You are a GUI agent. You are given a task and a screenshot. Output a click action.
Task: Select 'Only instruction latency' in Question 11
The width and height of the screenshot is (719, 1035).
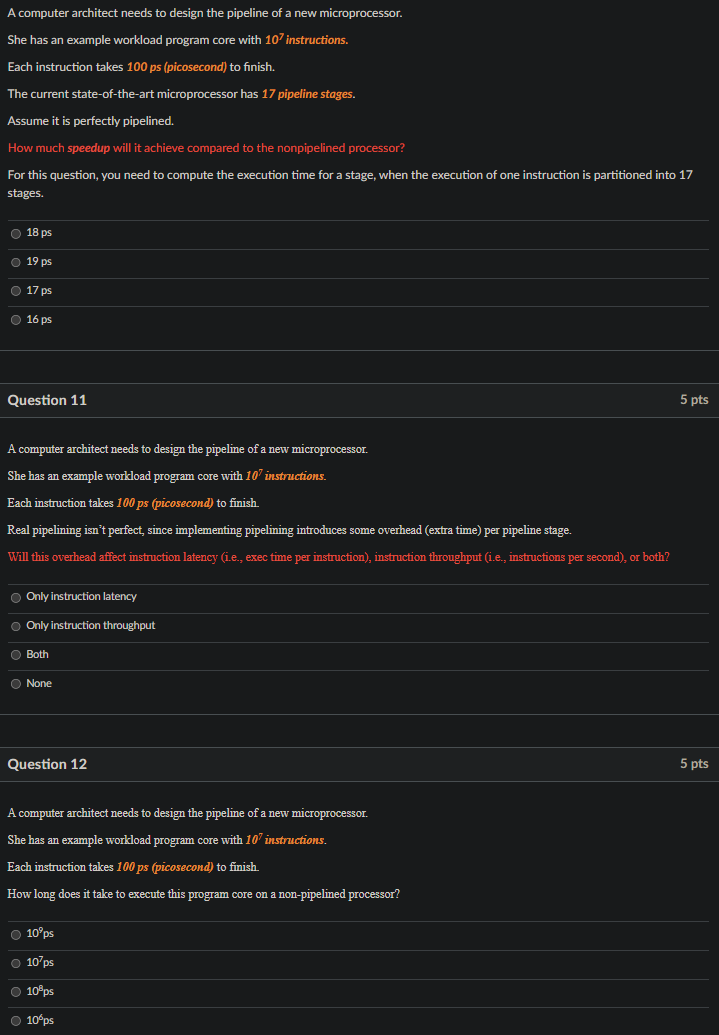point(16,597)
